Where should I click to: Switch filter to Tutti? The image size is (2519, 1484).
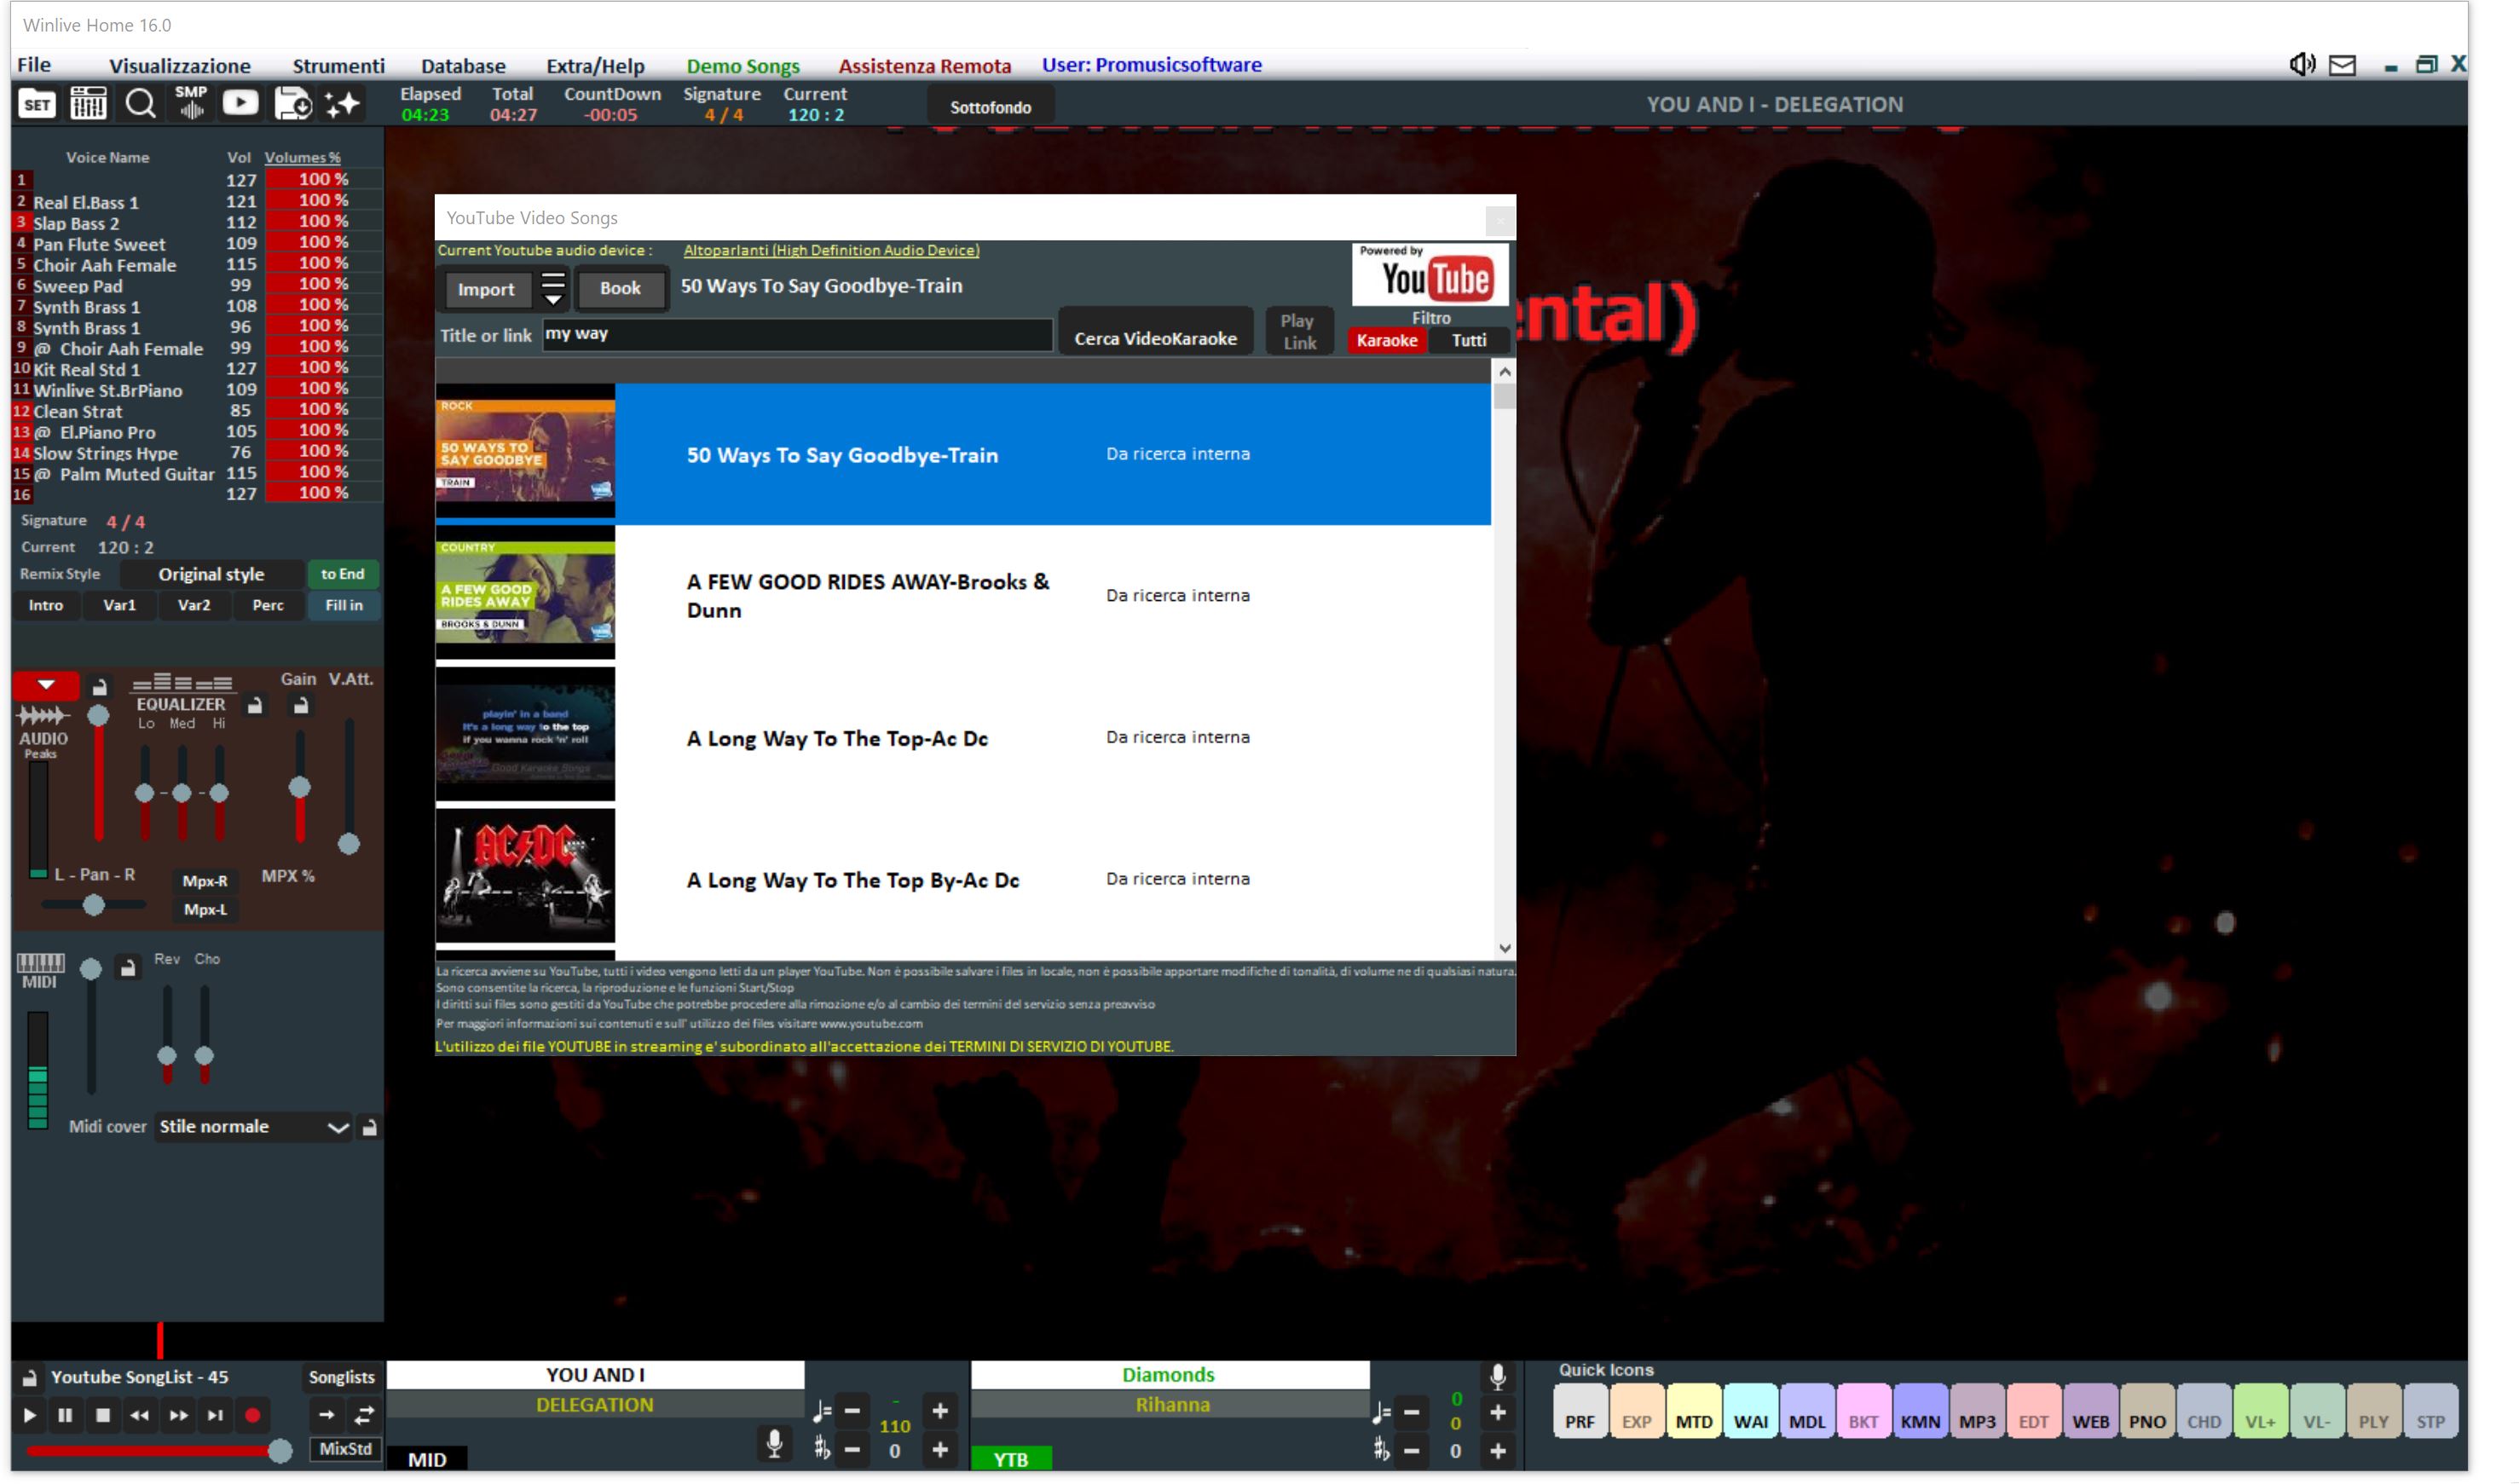tap(1469, 341)
